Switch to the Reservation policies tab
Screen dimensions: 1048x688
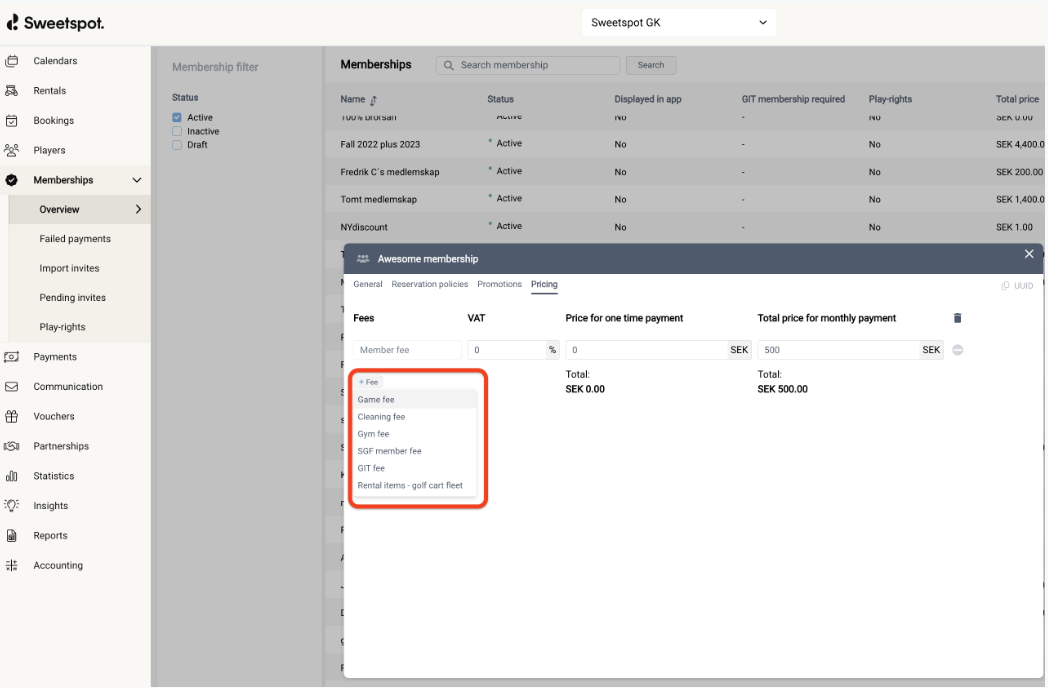point(429,284)
